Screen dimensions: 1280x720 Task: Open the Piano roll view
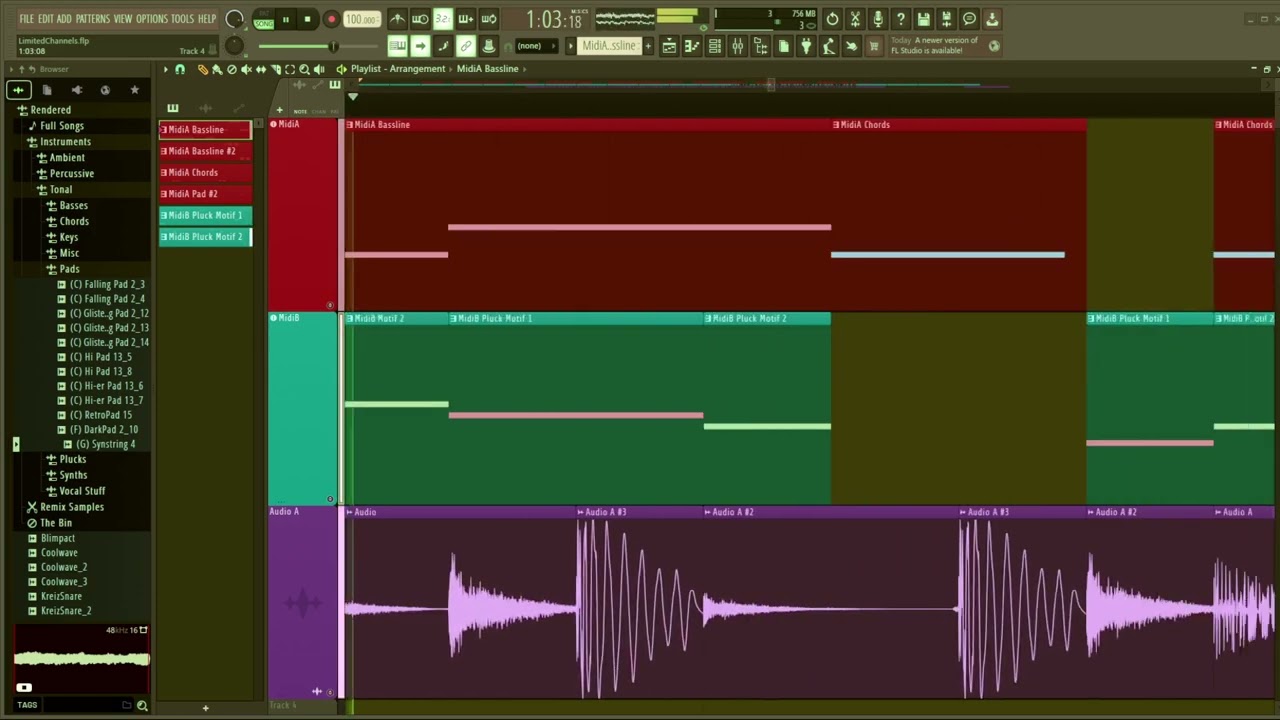692,46
